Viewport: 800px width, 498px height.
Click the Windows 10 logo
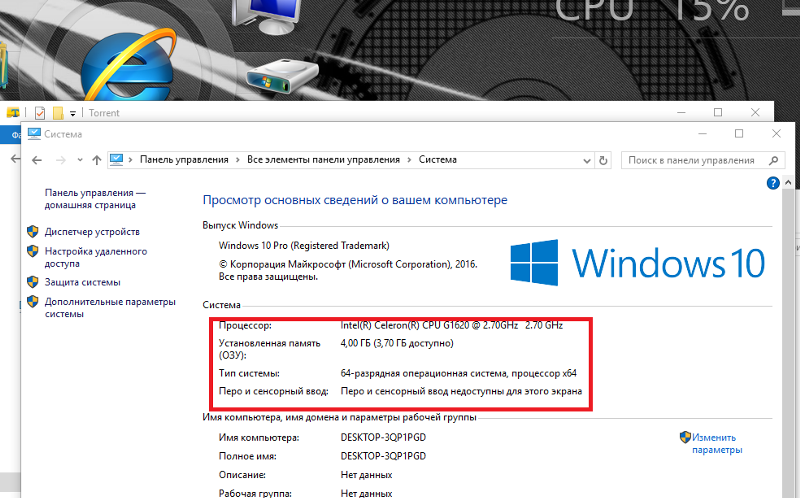638,263
